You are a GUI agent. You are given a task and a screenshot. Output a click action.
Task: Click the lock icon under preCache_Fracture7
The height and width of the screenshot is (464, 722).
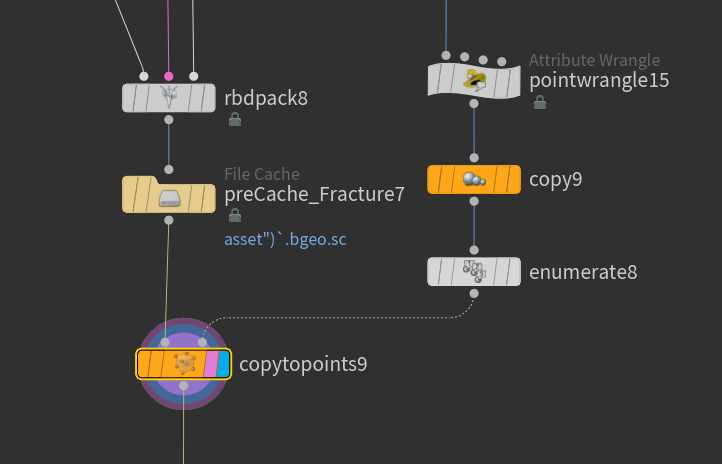[x=235, y=215]
